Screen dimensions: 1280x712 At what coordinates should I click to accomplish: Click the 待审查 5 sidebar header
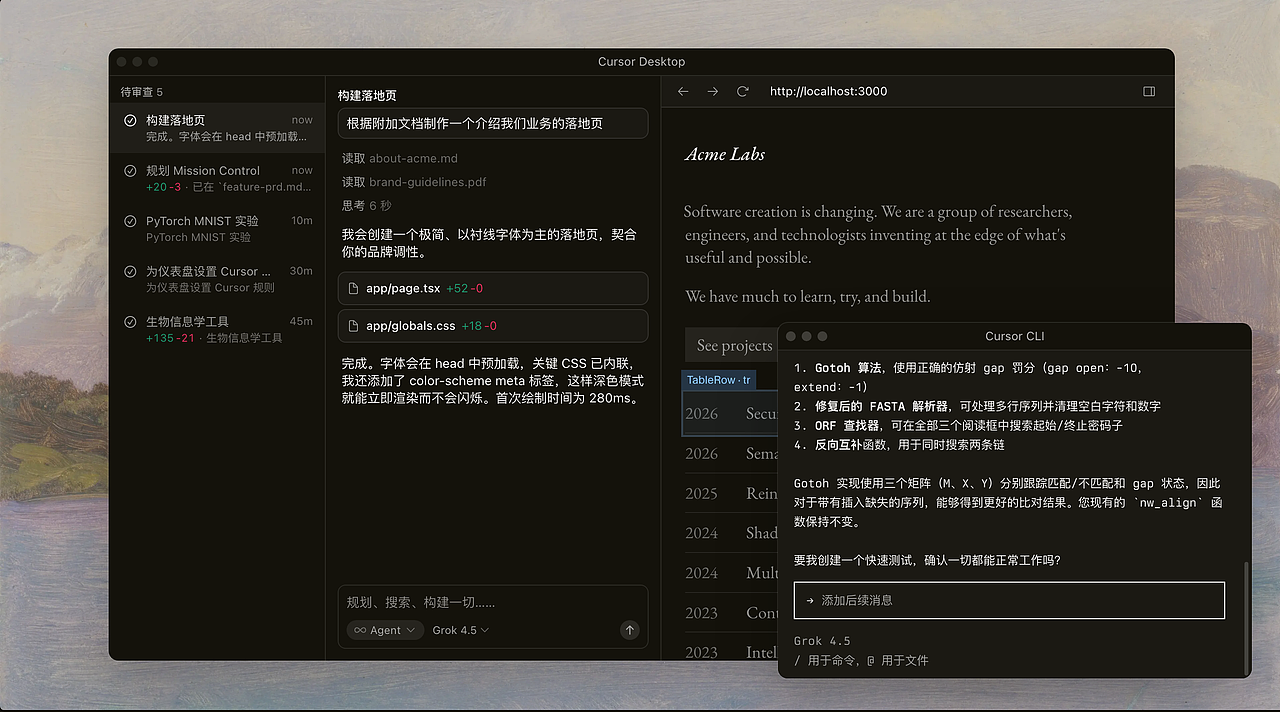coord(141,92)
